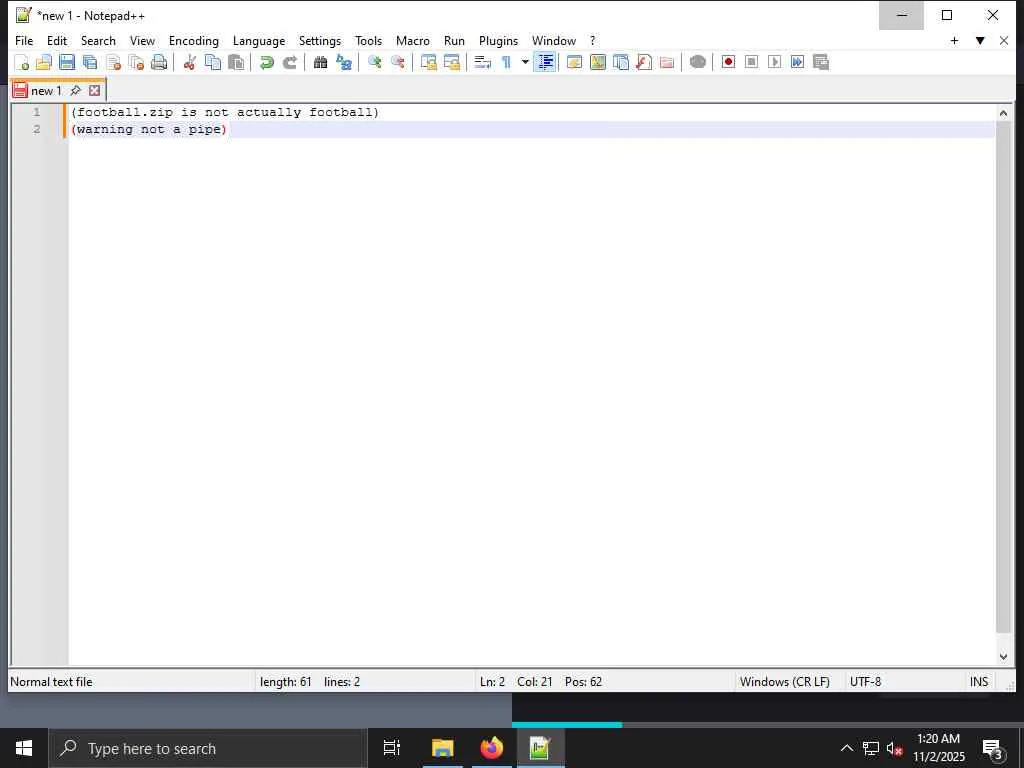The height and width of the screenshot is (768, 1024).
Task: Zoom out using the magnifier minus icon
Action: (398, 62)
